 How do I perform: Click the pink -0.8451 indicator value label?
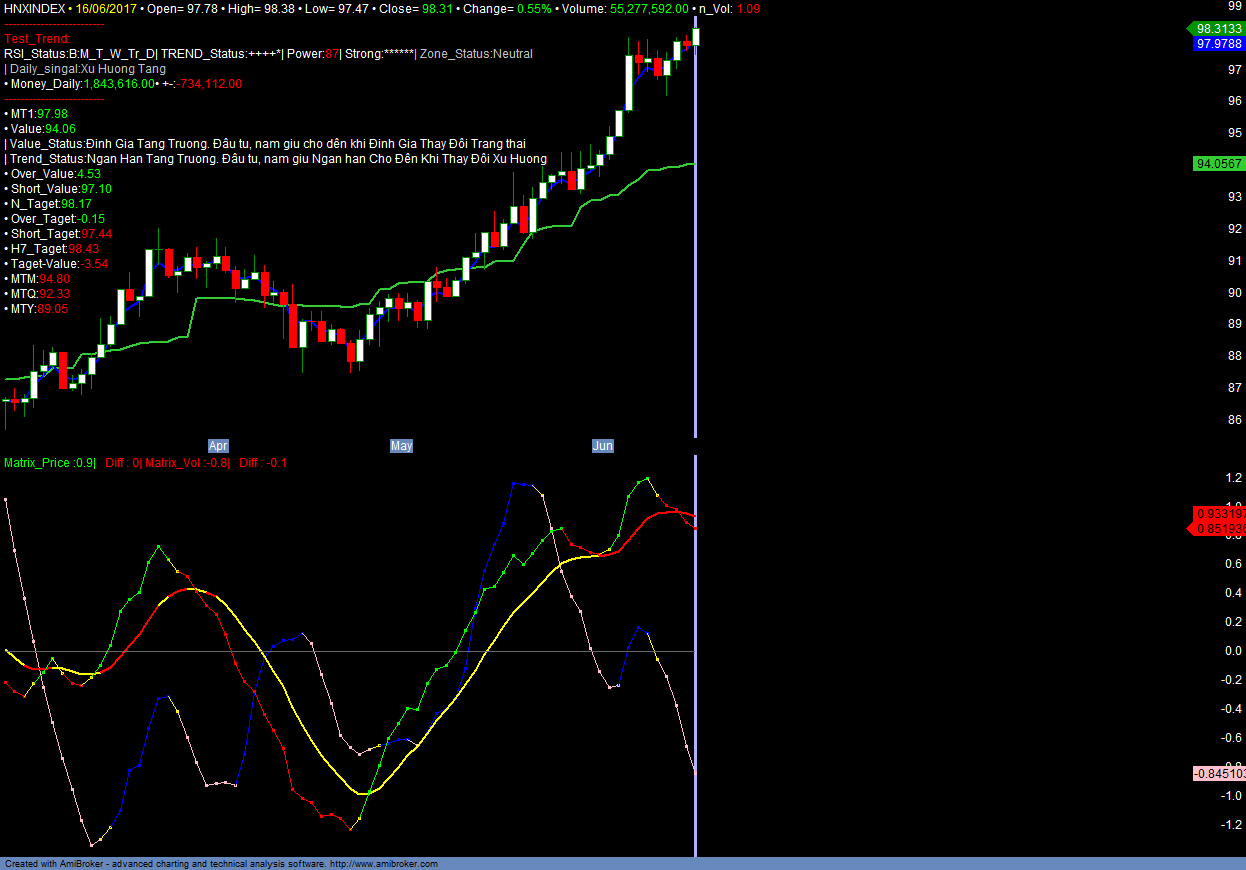pos(1218,773)
